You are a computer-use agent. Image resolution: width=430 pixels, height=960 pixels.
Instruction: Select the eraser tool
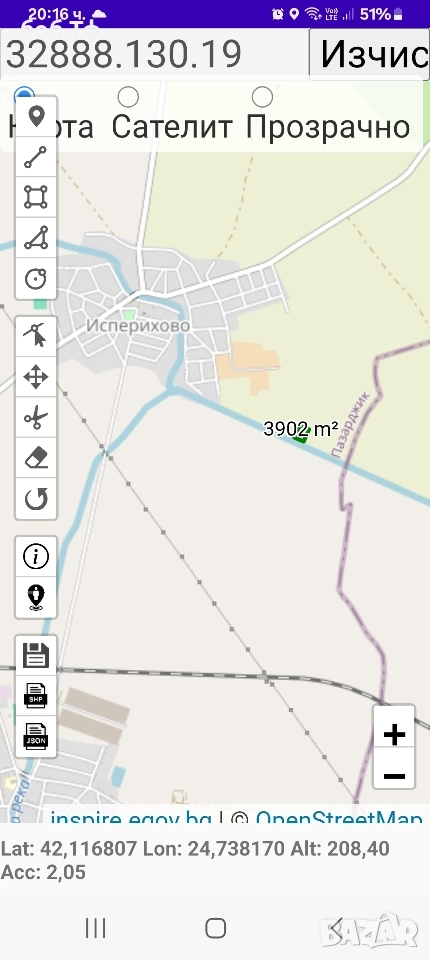point(36,458)
